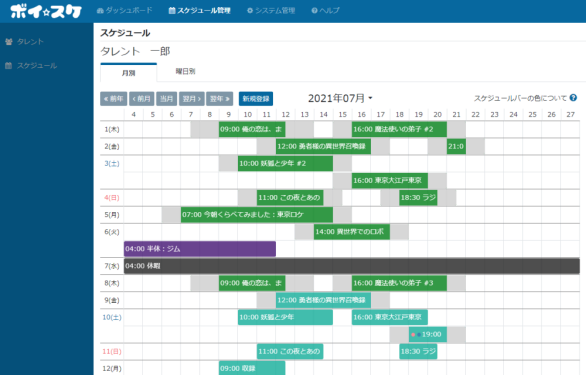Open the dark gray 04:00 休暇 bar
The width and height of the screenshot is (586, 375).
tap(352, 266)
